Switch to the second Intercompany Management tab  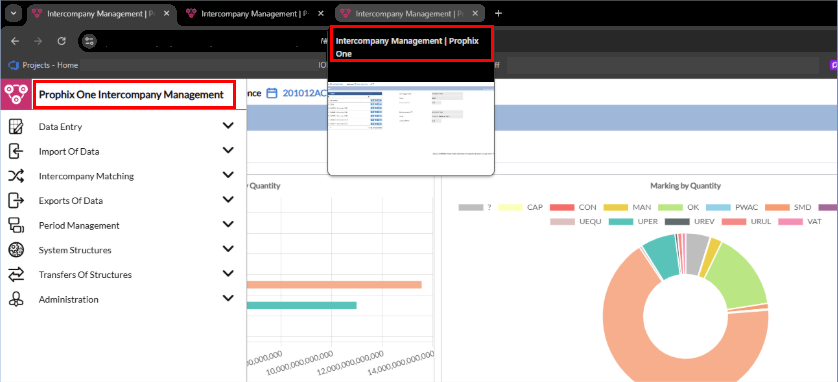click(x=252, y=14)
